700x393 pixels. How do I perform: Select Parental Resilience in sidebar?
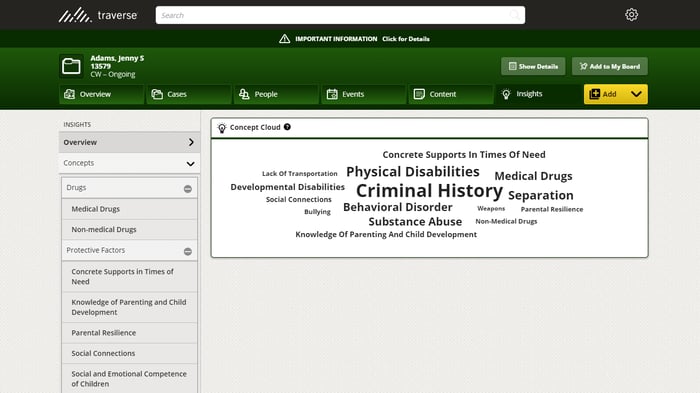coord(129,333)
